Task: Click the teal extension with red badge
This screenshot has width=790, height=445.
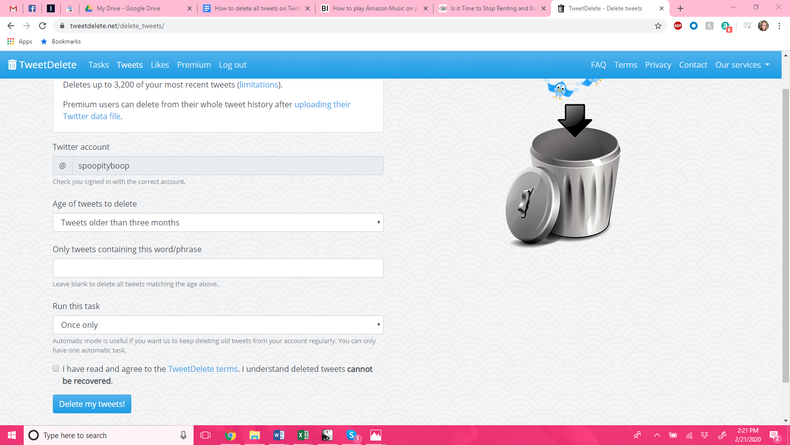Action: (726, 26)
